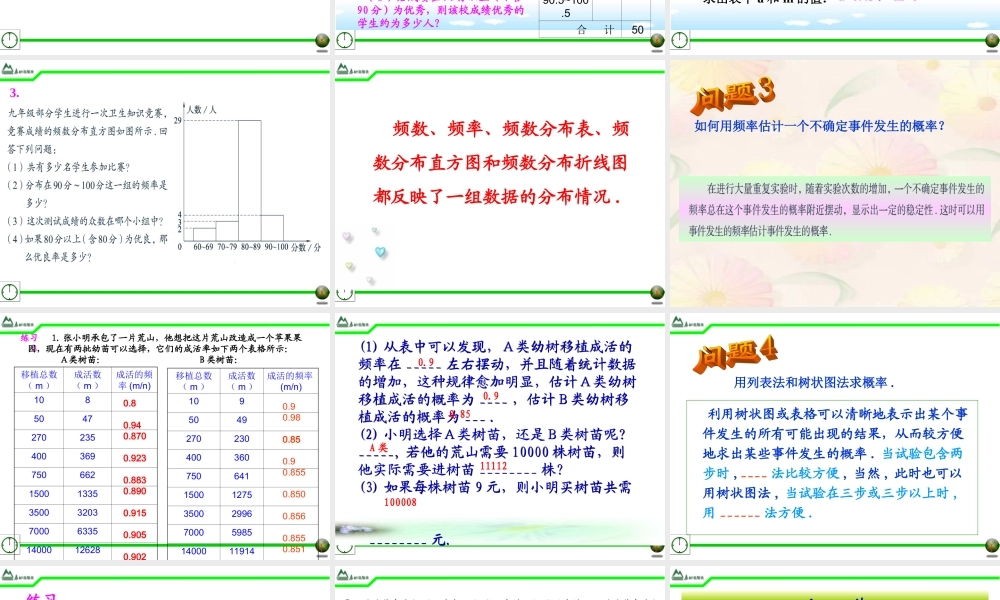Click cell 2996 in B类 table
Image resolution: width=1000 pixels, height=600 pixels.
click(242, 513)
